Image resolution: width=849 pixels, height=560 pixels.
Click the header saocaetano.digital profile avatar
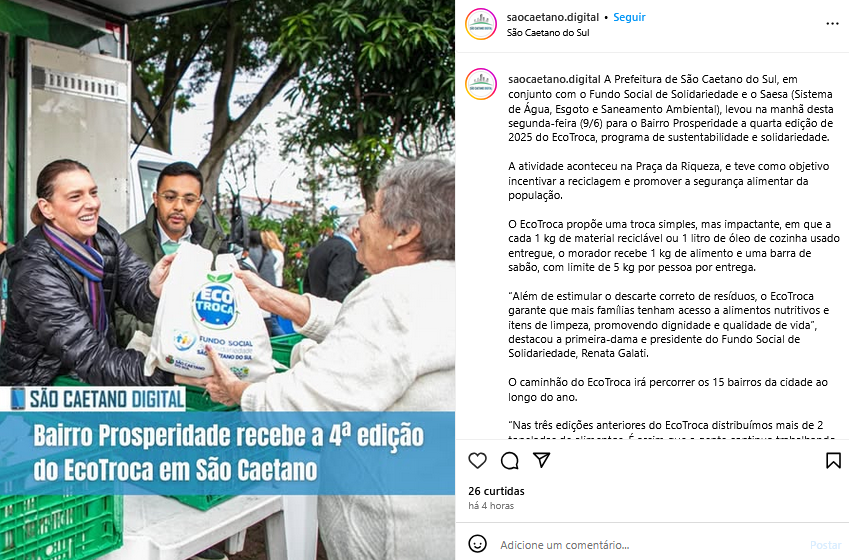click(481, 24)
